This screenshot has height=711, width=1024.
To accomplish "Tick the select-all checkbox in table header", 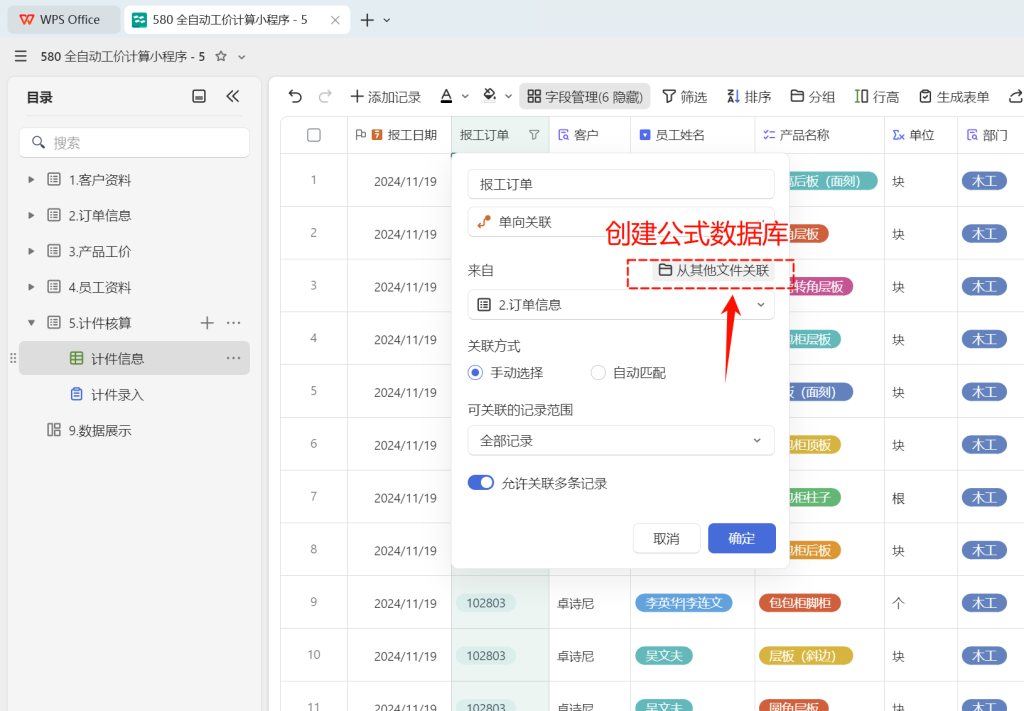I will 314,135.
